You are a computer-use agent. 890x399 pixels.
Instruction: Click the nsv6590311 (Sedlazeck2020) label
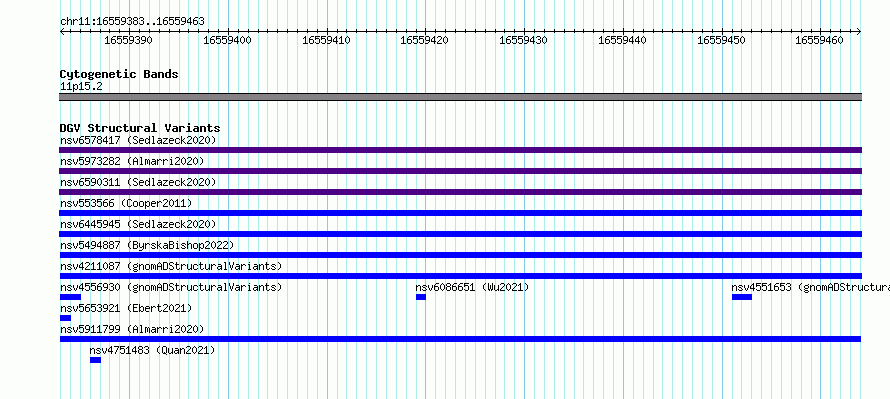point(138,182)
